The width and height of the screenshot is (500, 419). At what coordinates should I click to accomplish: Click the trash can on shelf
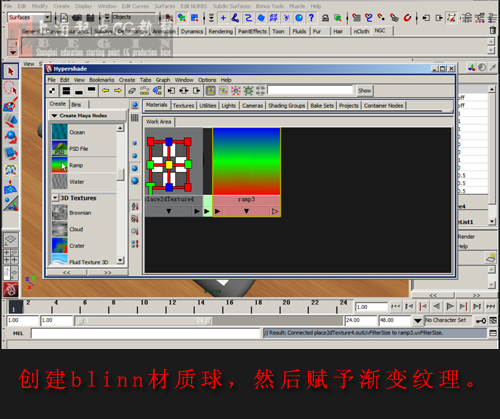tap(492, 30)
